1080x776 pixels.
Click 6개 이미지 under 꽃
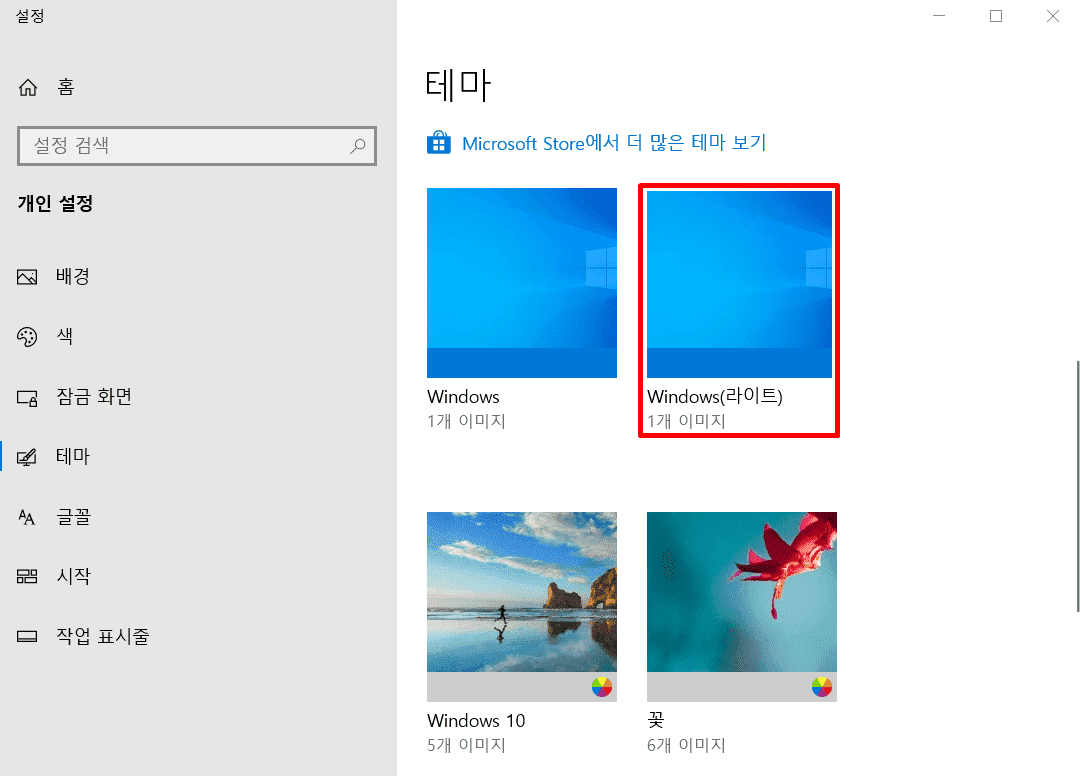[x=686, y=745]
